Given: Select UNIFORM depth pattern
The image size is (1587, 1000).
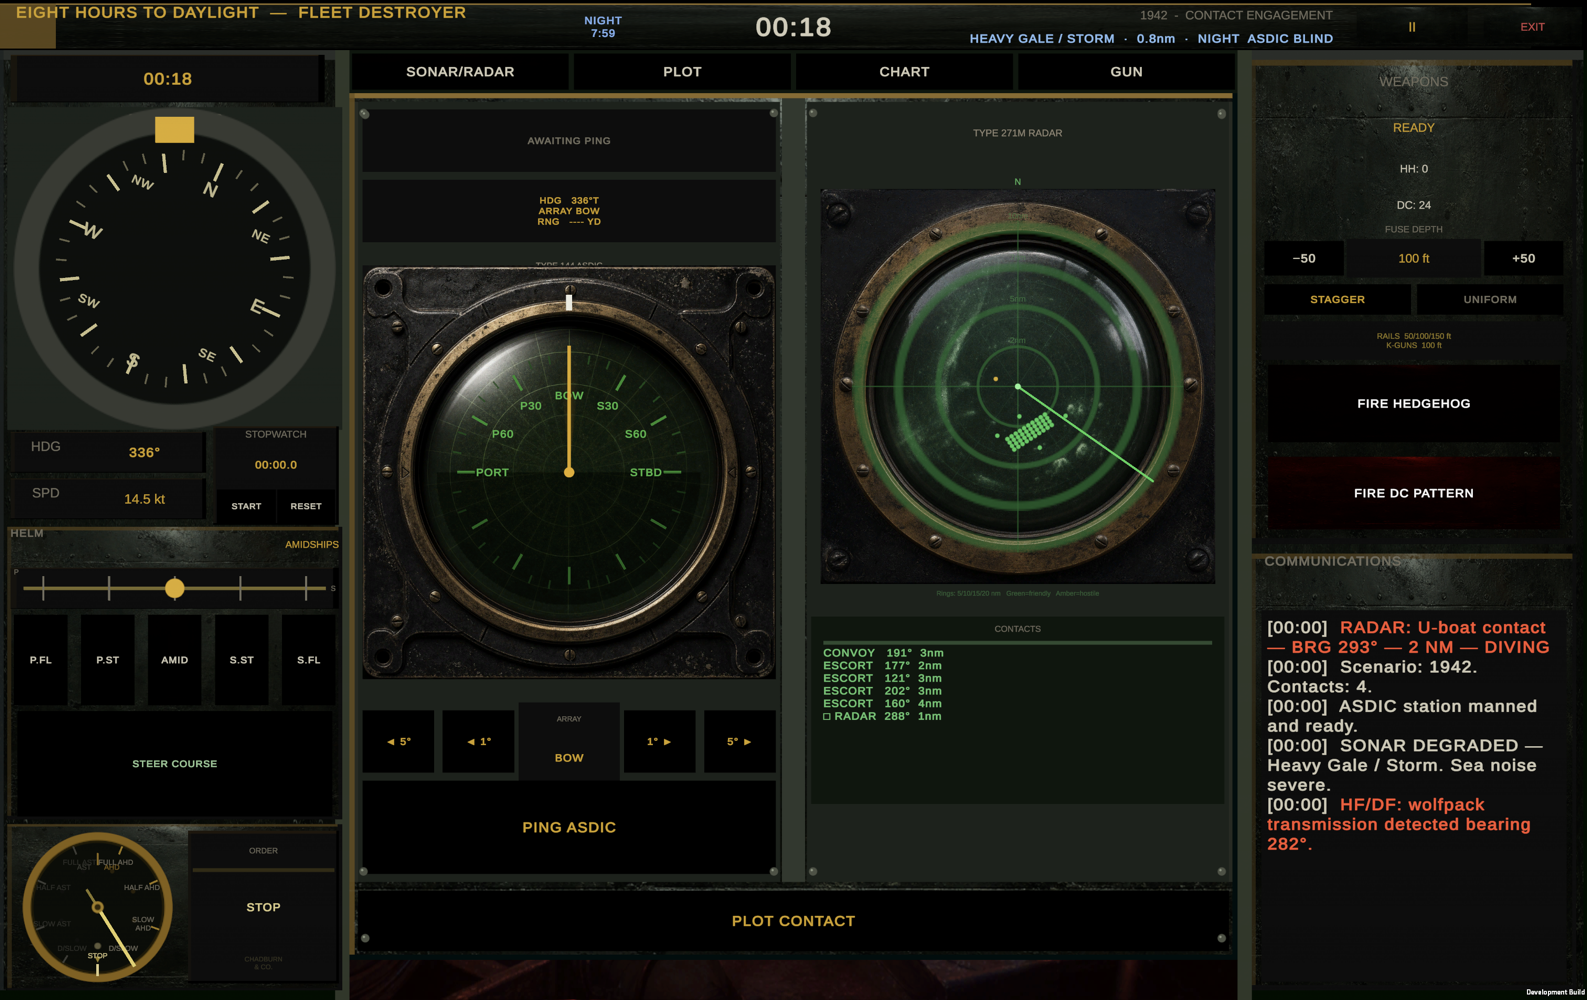Looking at the screenshot, I should click(1490, 300).
